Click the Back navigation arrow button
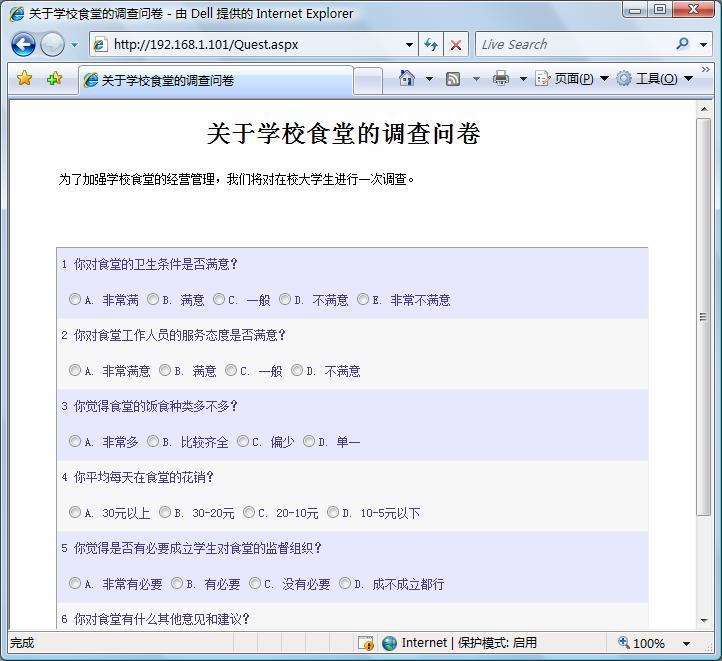Screen dimensions: 722x661 pos(23,45)
